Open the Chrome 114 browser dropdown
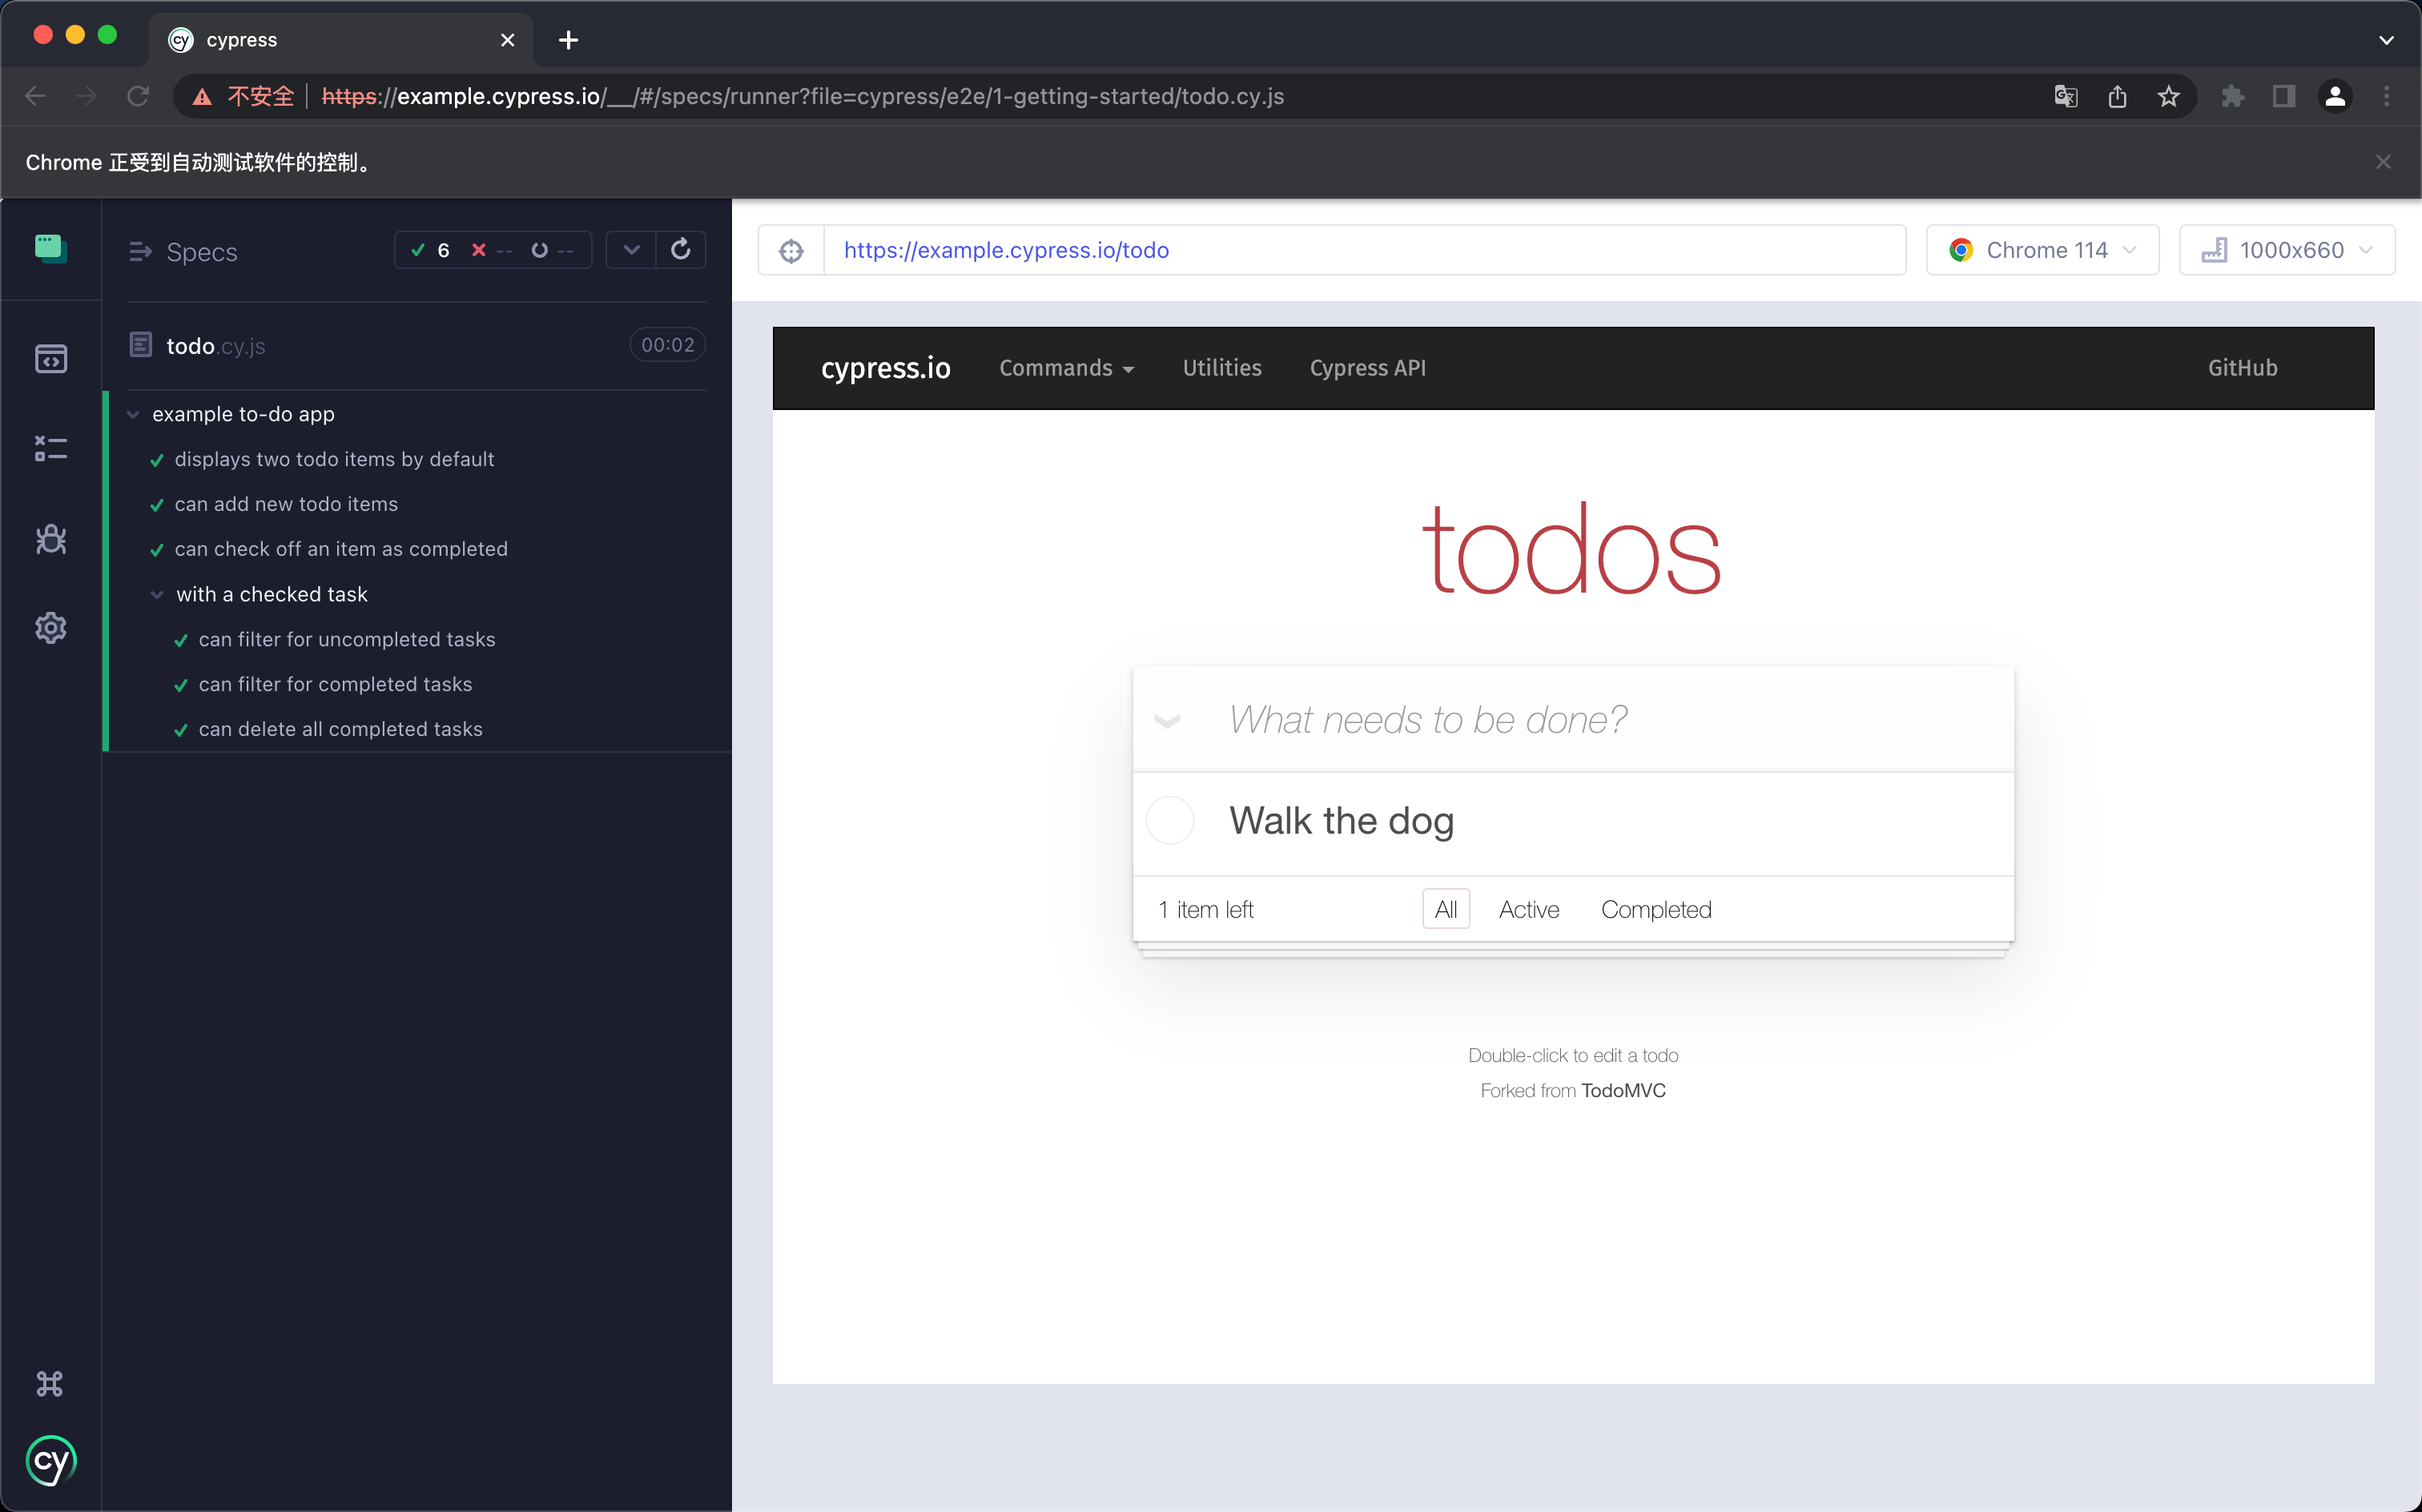Image resolution: width=2422 pixels, height=1512 pixels. 2042,250
